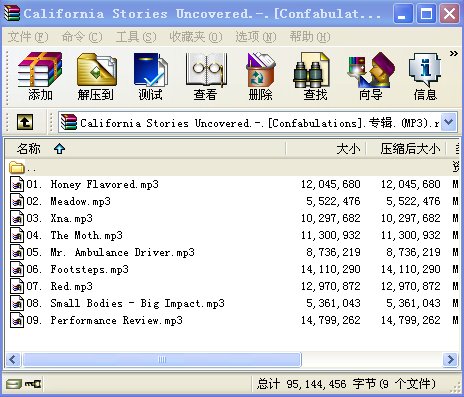Open the archive path dropdown arrow
464x397 pixels.
point(449,123)
